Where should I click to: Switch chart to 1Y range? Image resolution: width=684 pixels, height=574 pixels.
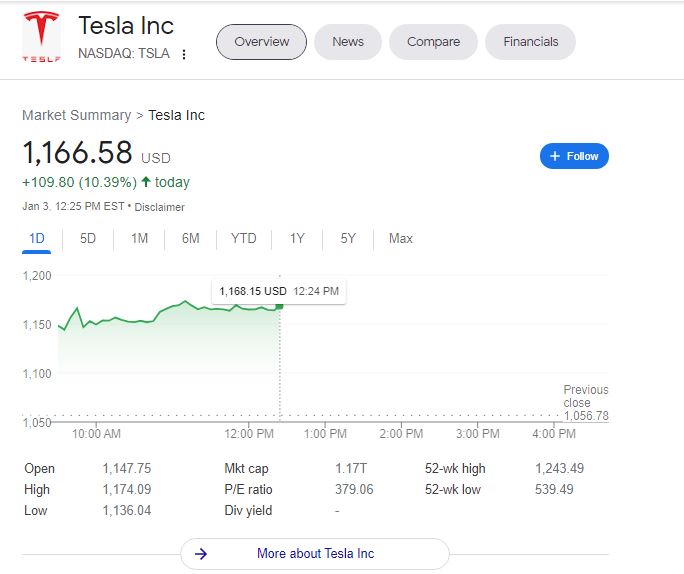[x=297, y=238]
